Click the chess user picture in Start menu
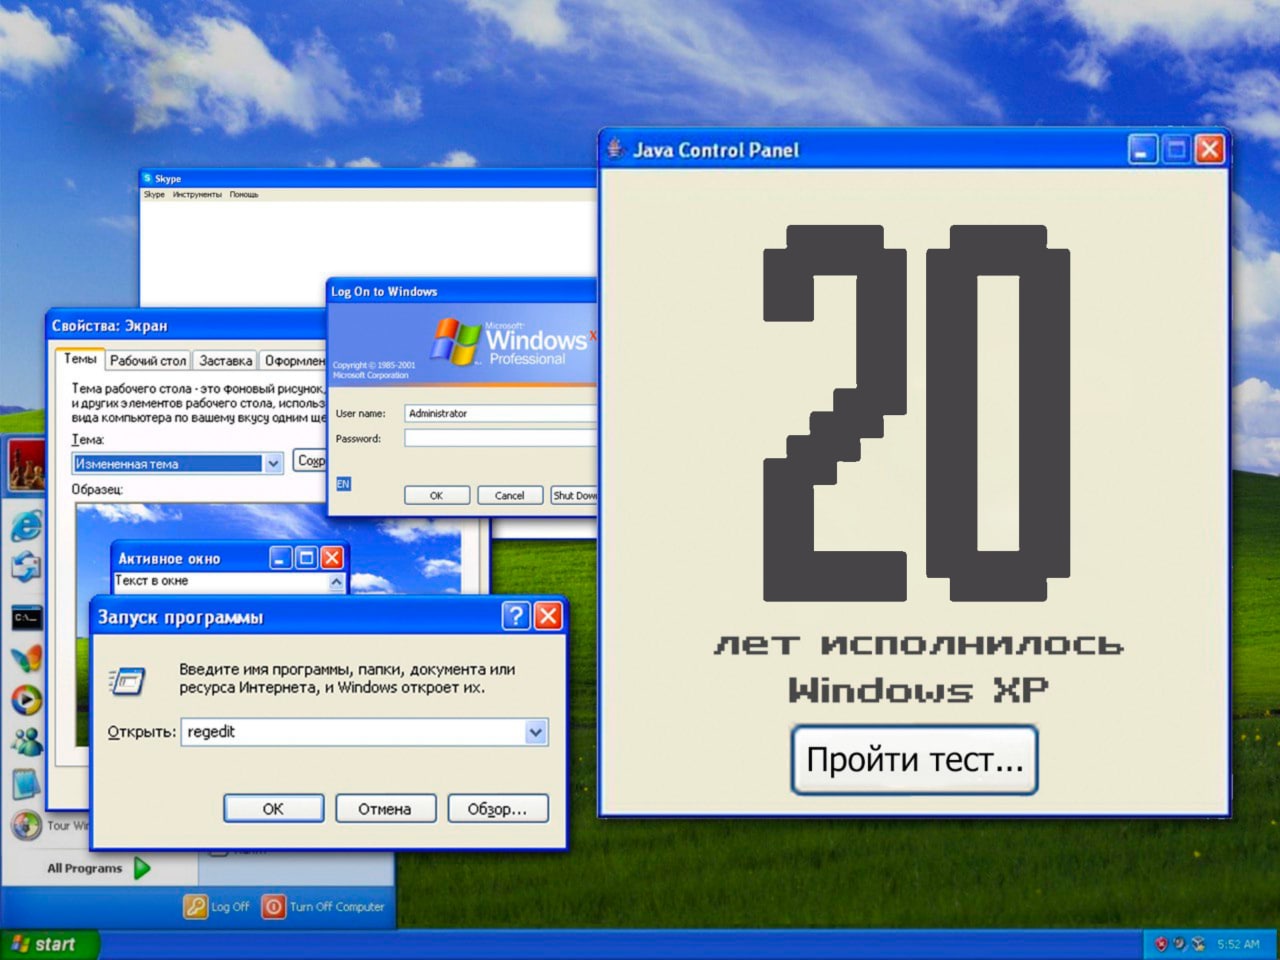1280x960 pixels. click(27, 466)
